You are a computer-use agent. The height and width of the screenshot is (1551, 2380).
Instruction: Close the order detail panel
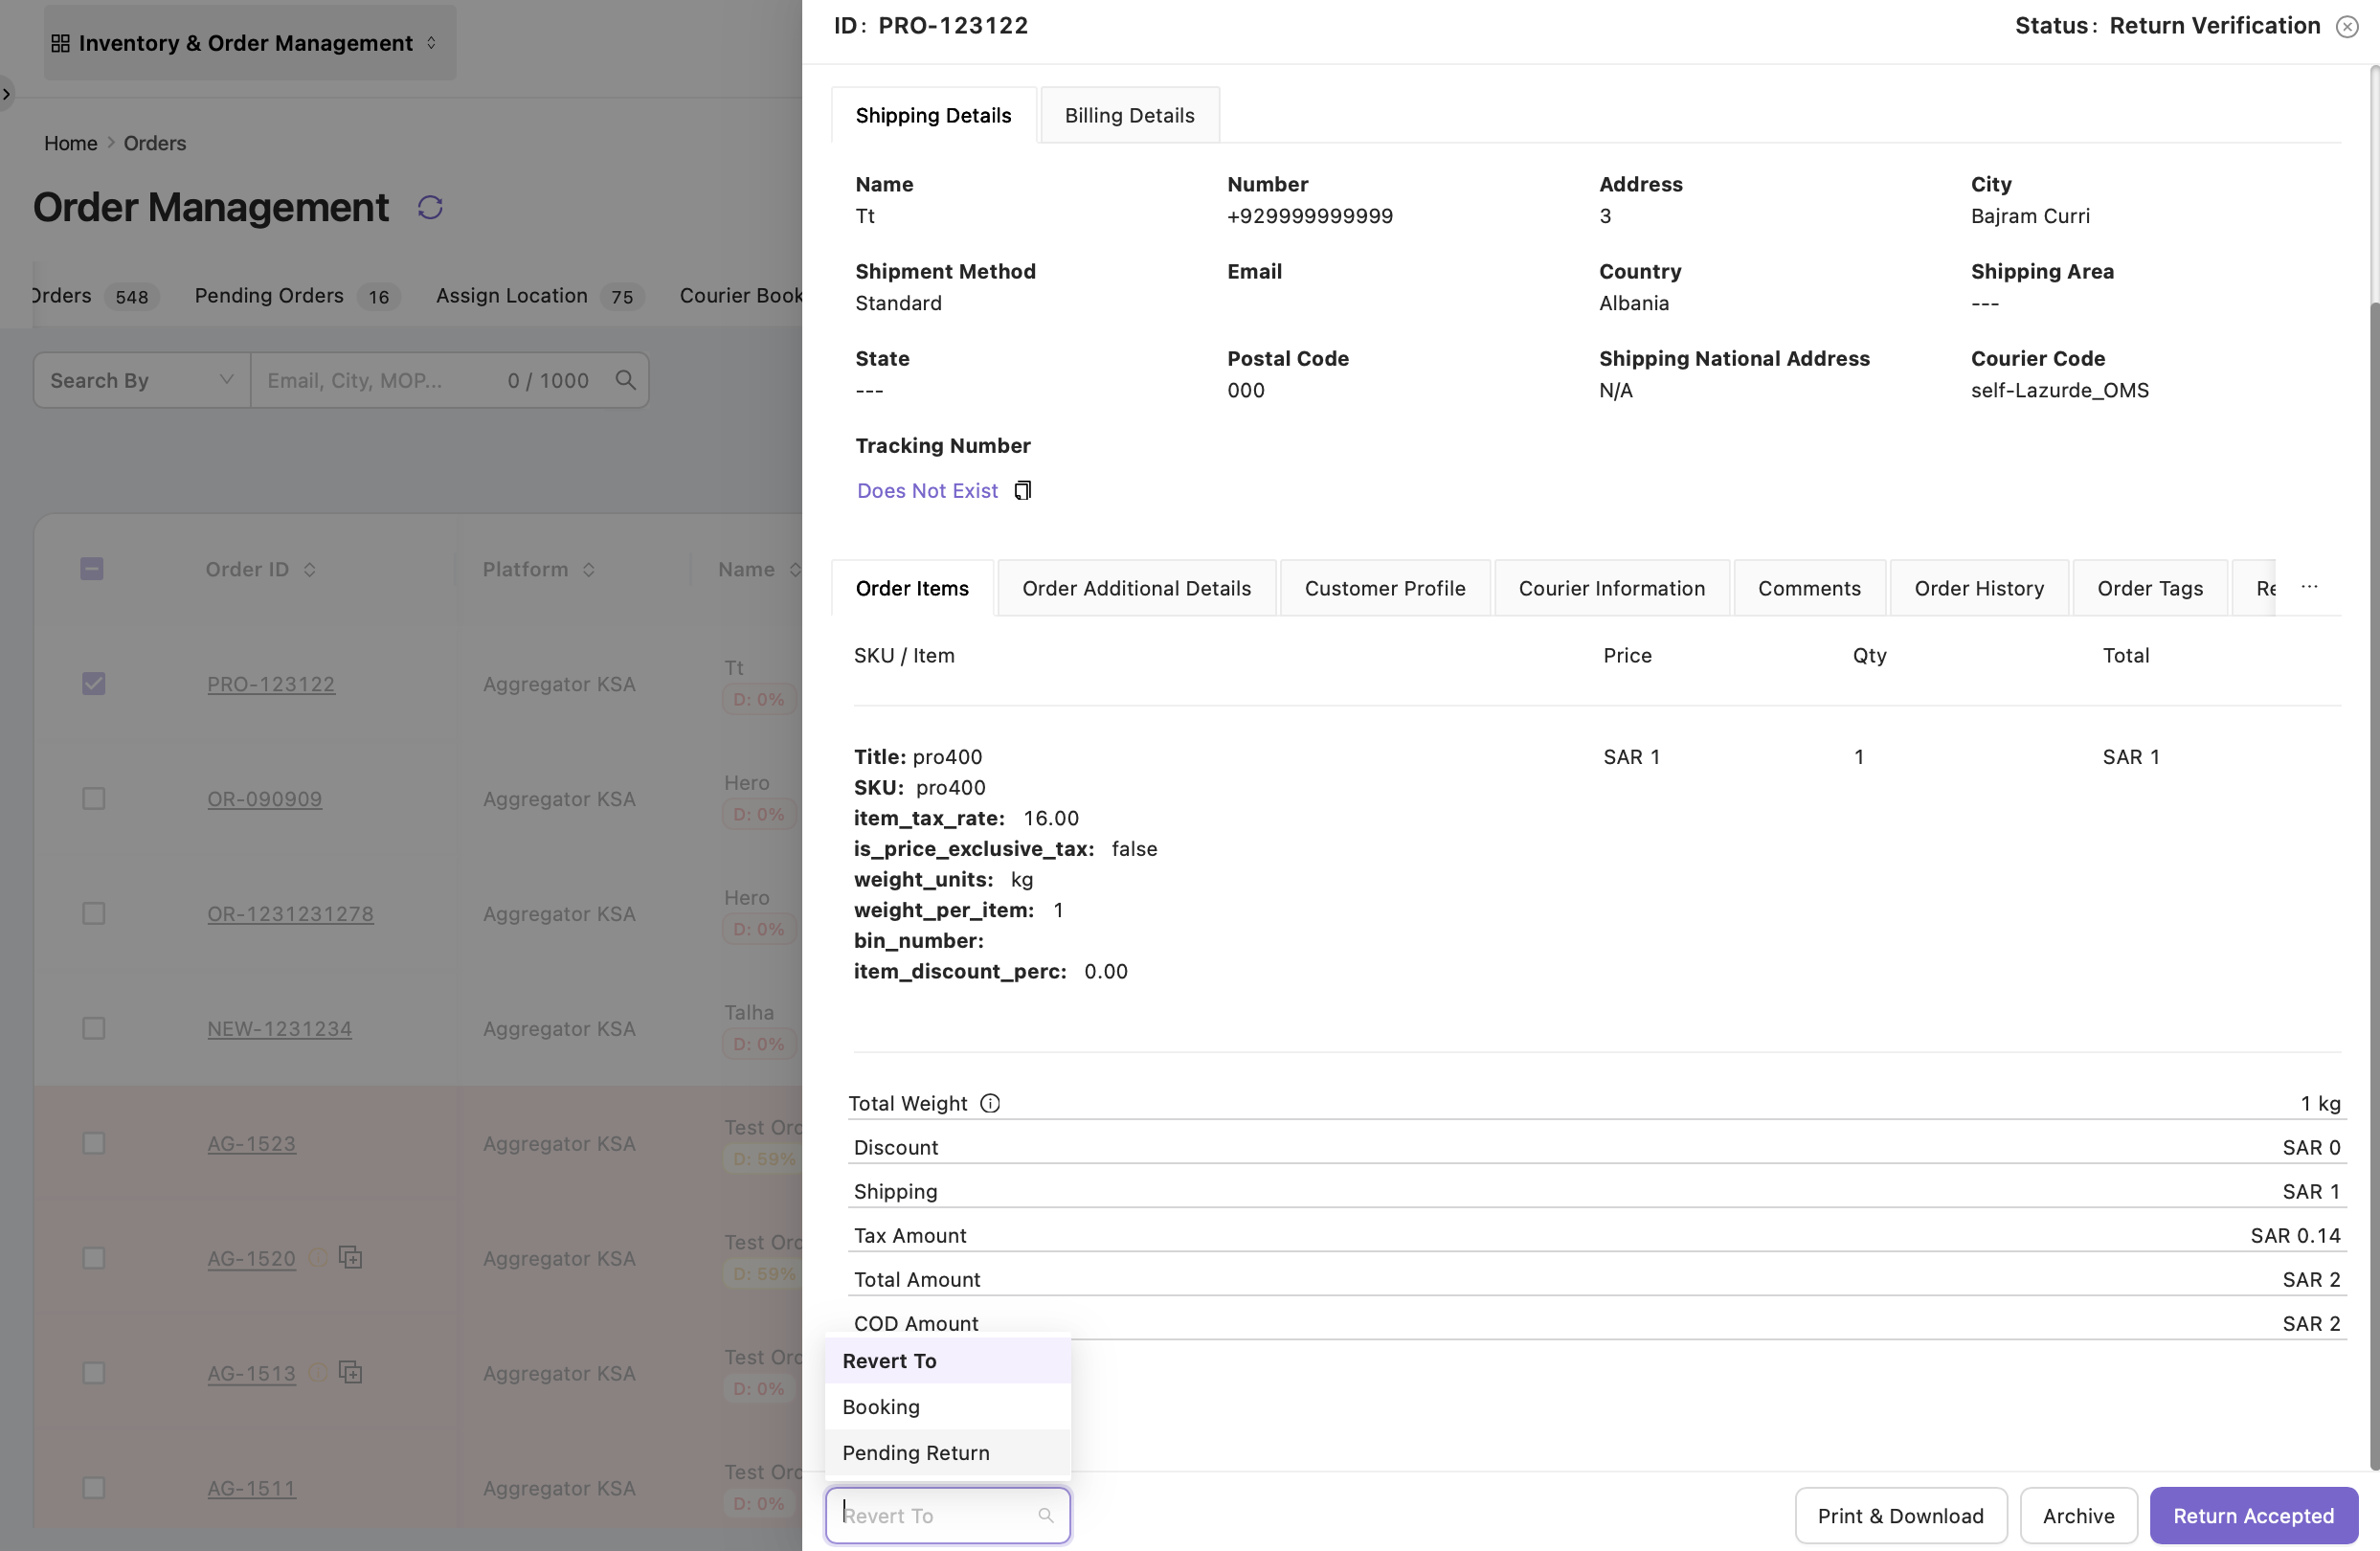tap(2347, 26)
